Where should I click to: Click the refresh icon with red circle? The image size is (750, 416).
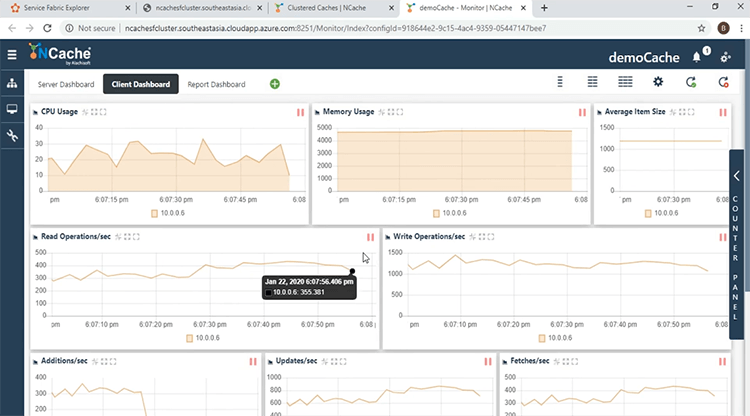point(724,82)
